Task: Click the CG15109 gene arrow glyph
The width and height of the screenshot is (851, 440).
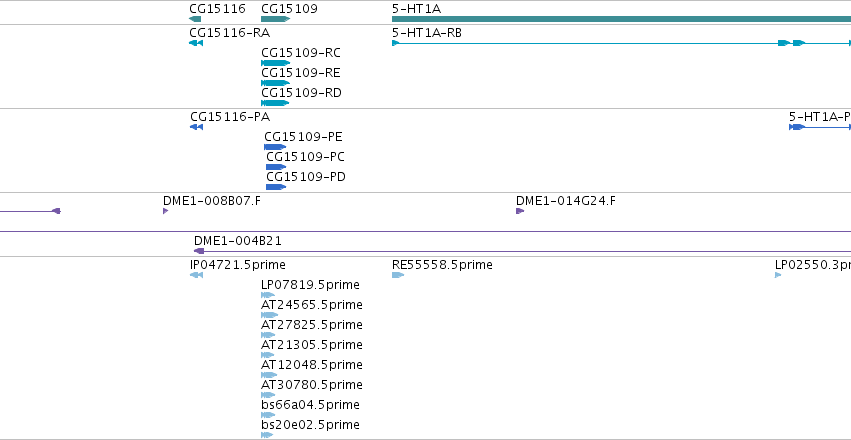Action: (x=276, y=19)
